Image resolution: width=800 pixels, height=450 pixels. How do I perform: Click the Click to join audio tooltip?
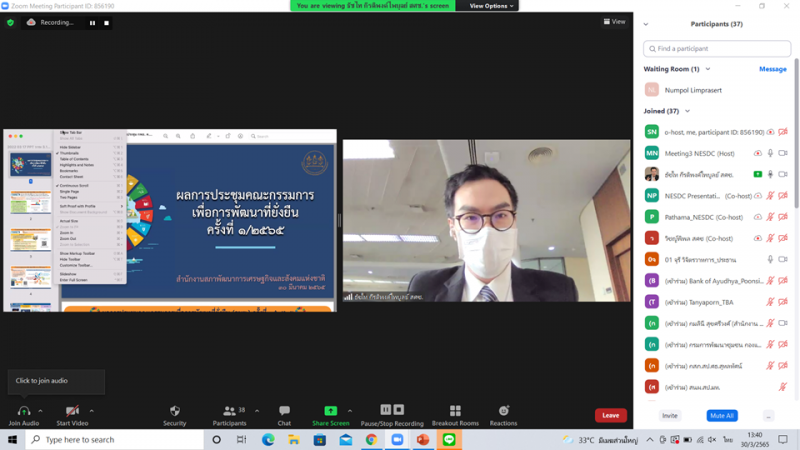point(56,381)
